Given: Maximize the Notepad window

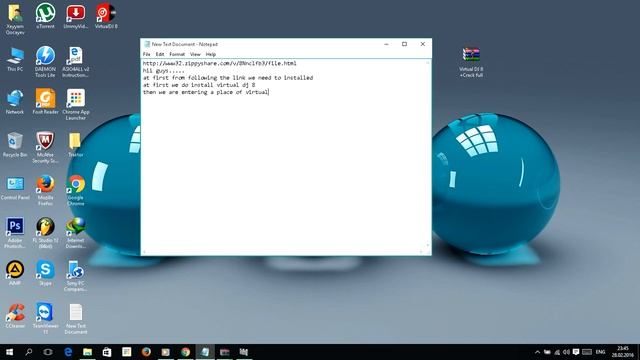Looking at the screenshot, I should [404, 44].
